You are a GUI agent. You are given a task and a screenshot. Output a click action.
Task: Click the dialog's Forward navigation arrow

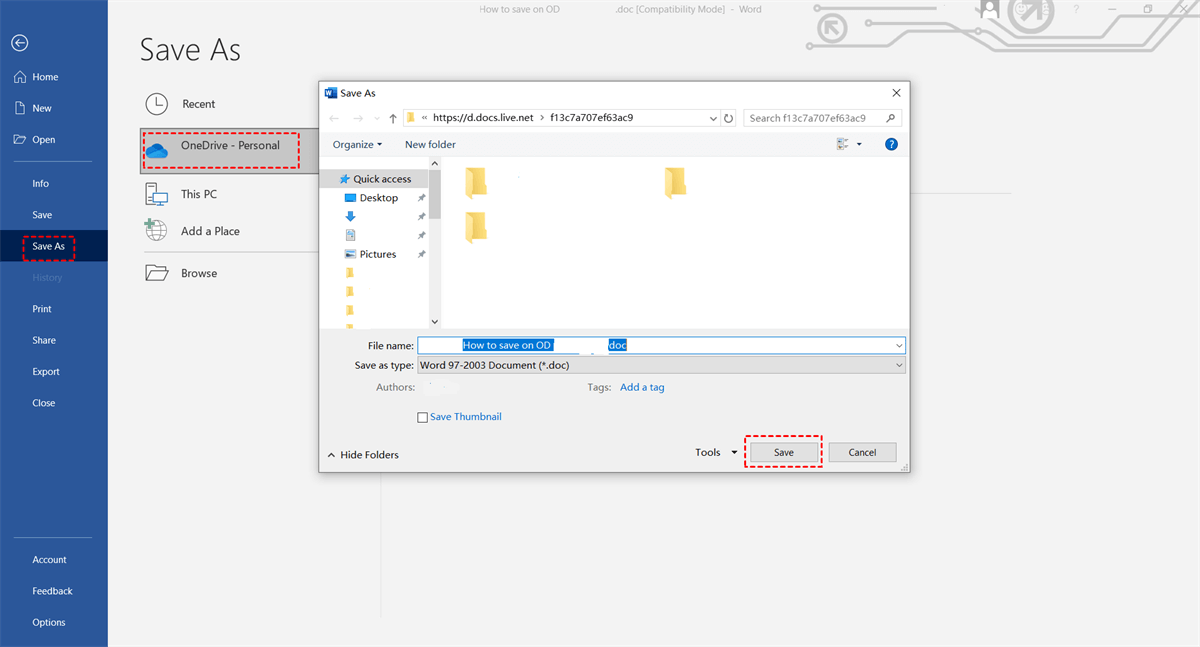358,118
